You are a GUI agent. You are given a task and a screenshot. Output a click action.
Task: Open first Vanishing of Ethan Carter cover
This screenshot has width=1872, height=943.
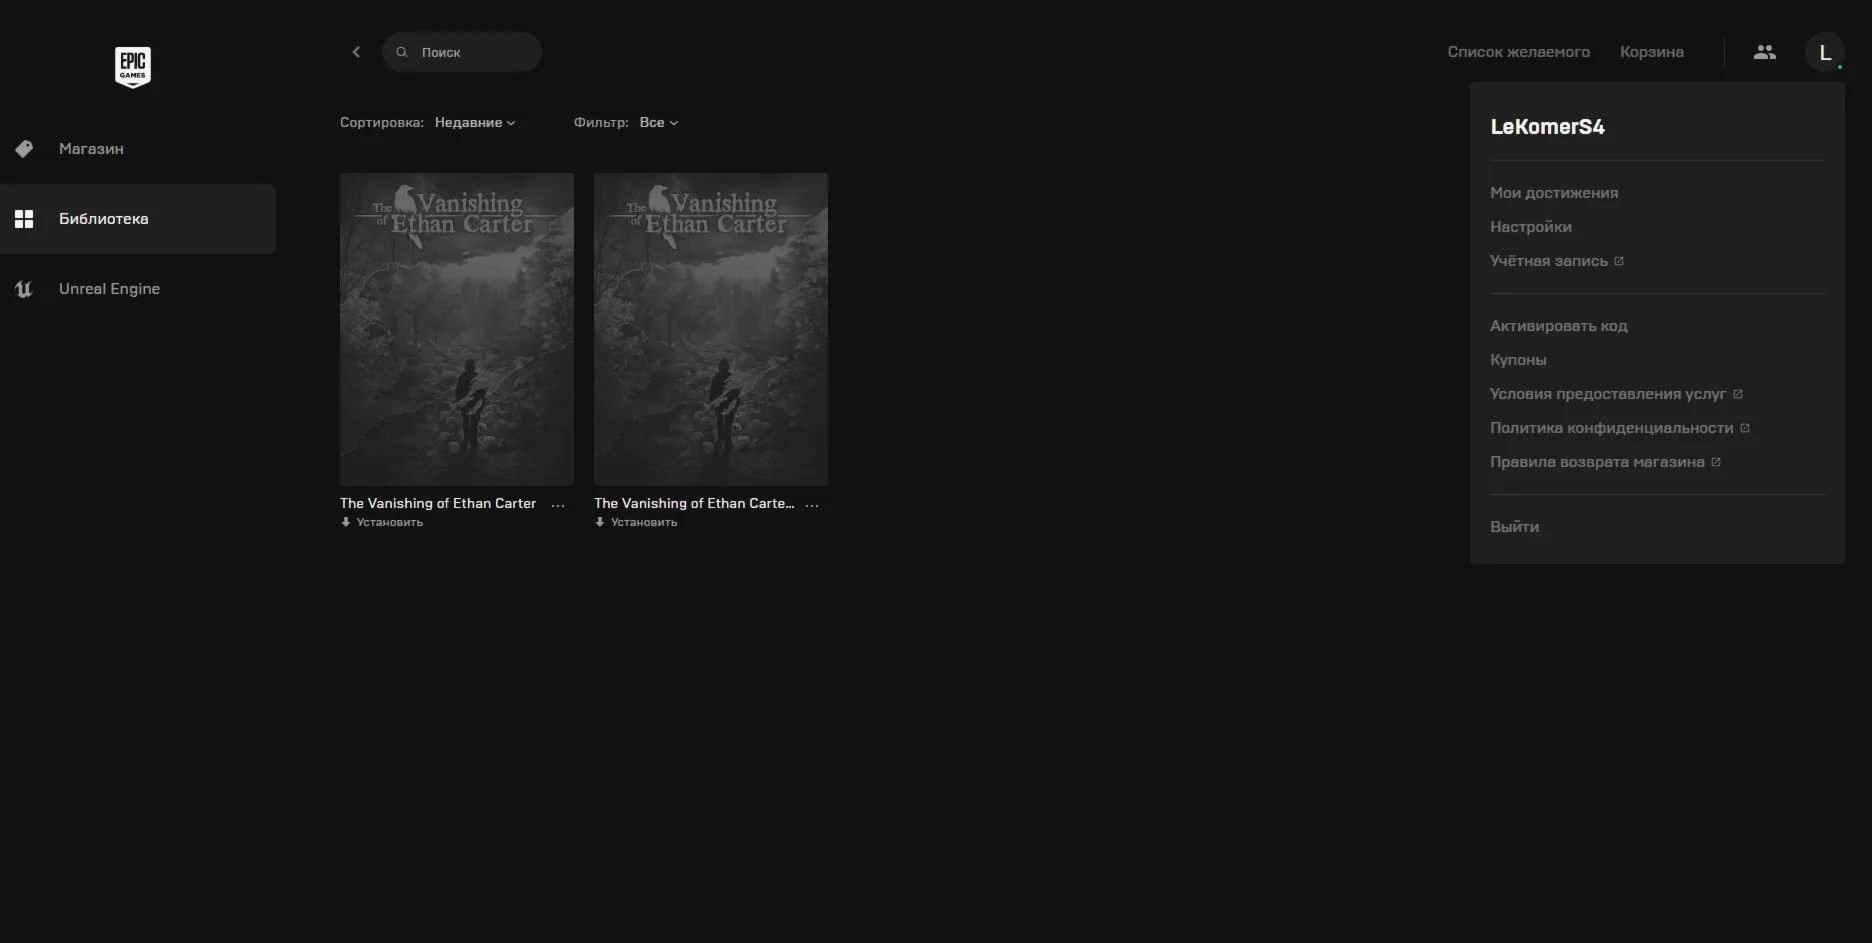[457, 330]
